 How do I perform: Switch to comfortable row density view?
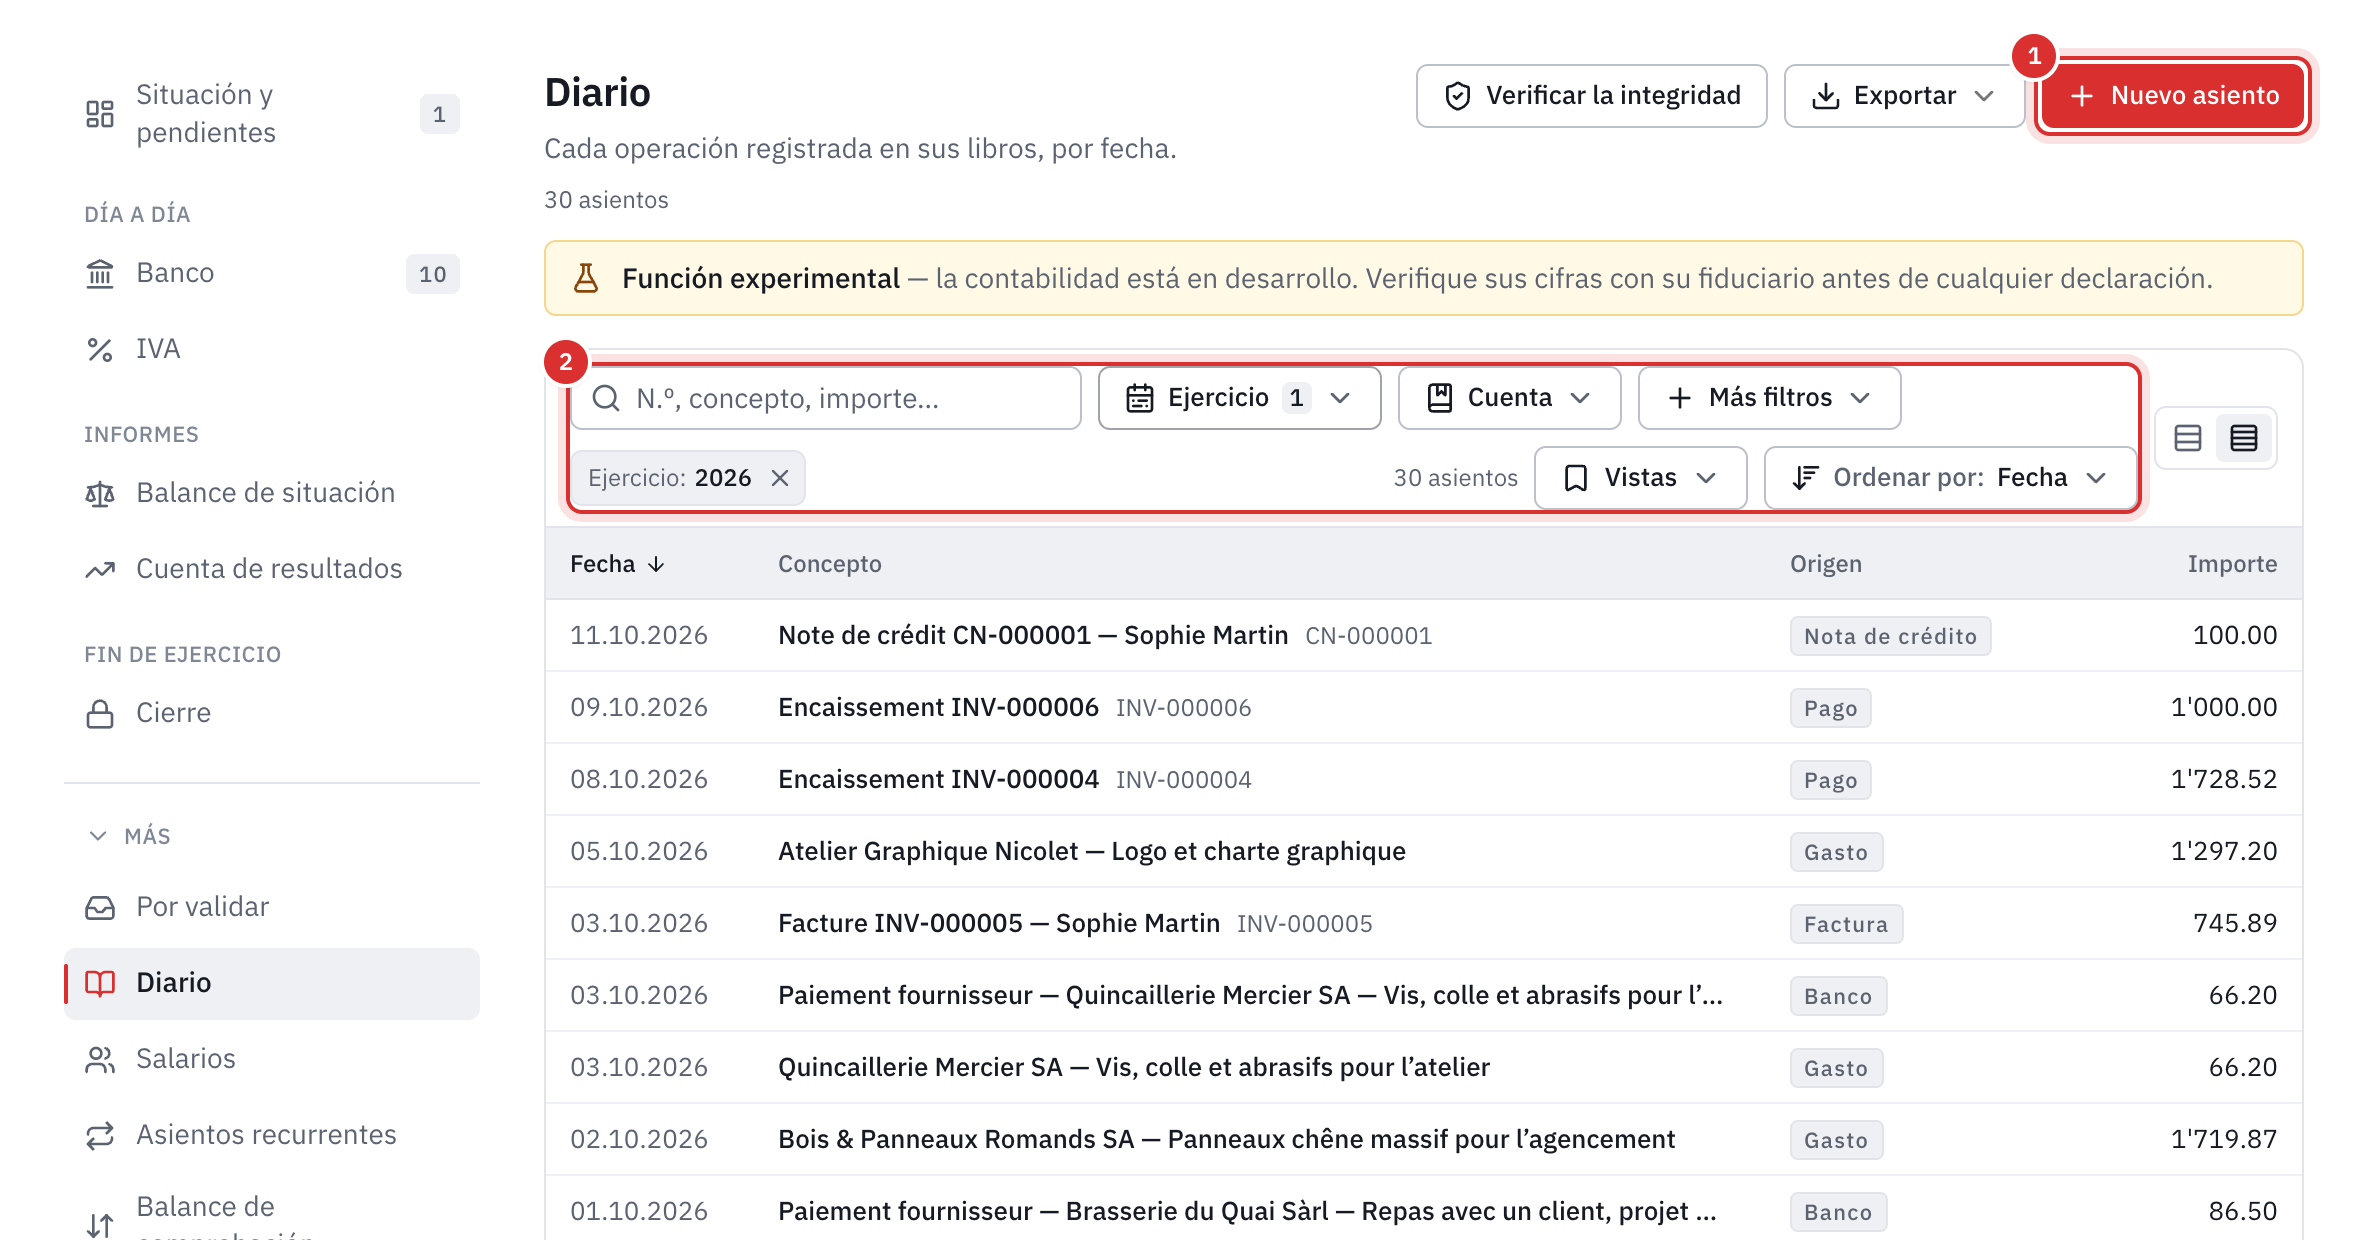pyautogui.click(x=2188, y=438)
